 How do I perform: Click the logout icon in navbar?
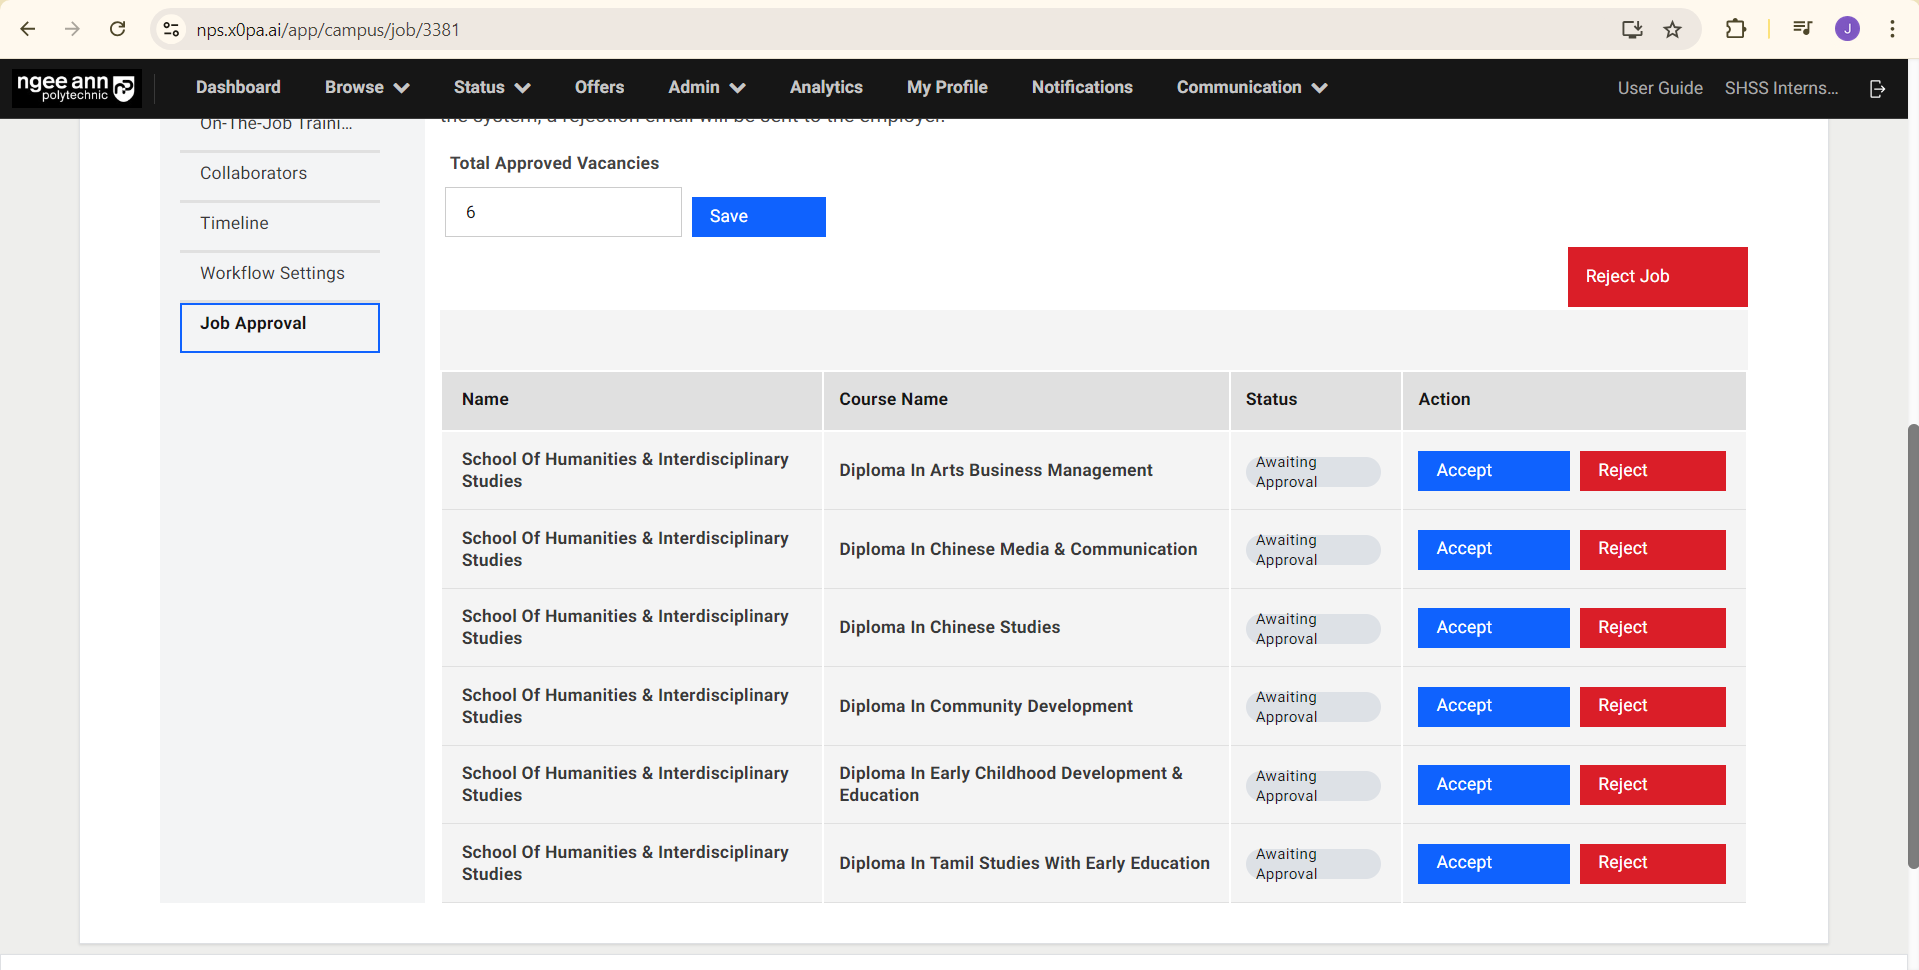tap(1877, 89)
